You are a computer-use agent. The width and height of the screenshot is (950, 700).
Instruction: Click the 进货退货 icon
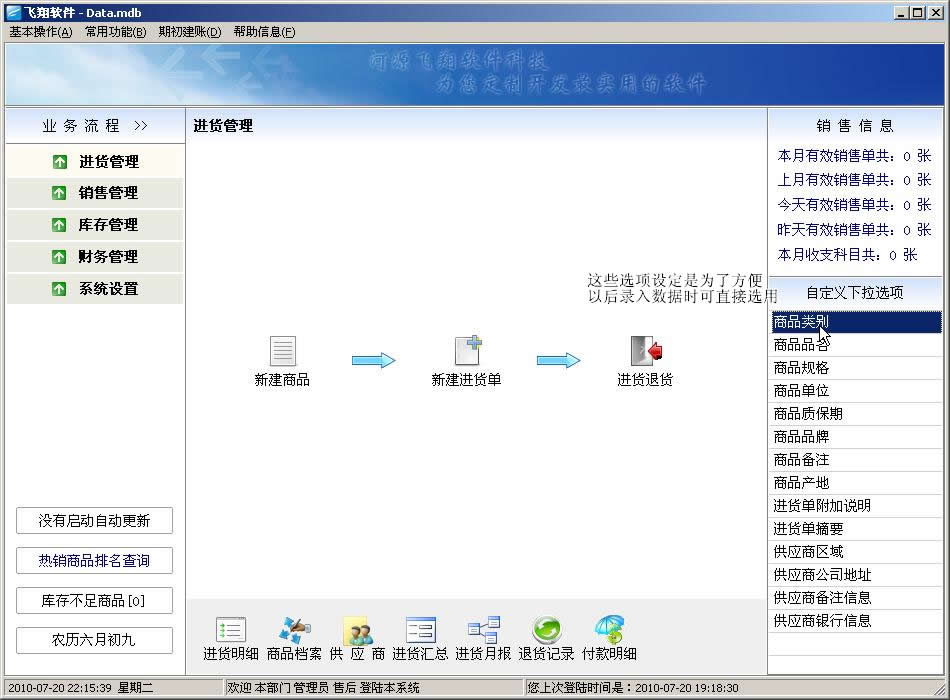[x=646, y=351]
